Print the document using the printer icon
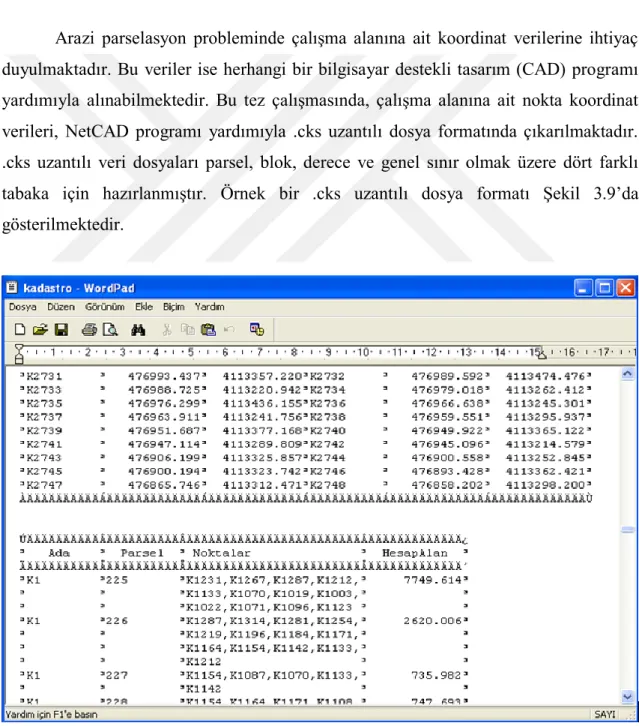The width and height of the screenshot is (639, 726). 89,330
